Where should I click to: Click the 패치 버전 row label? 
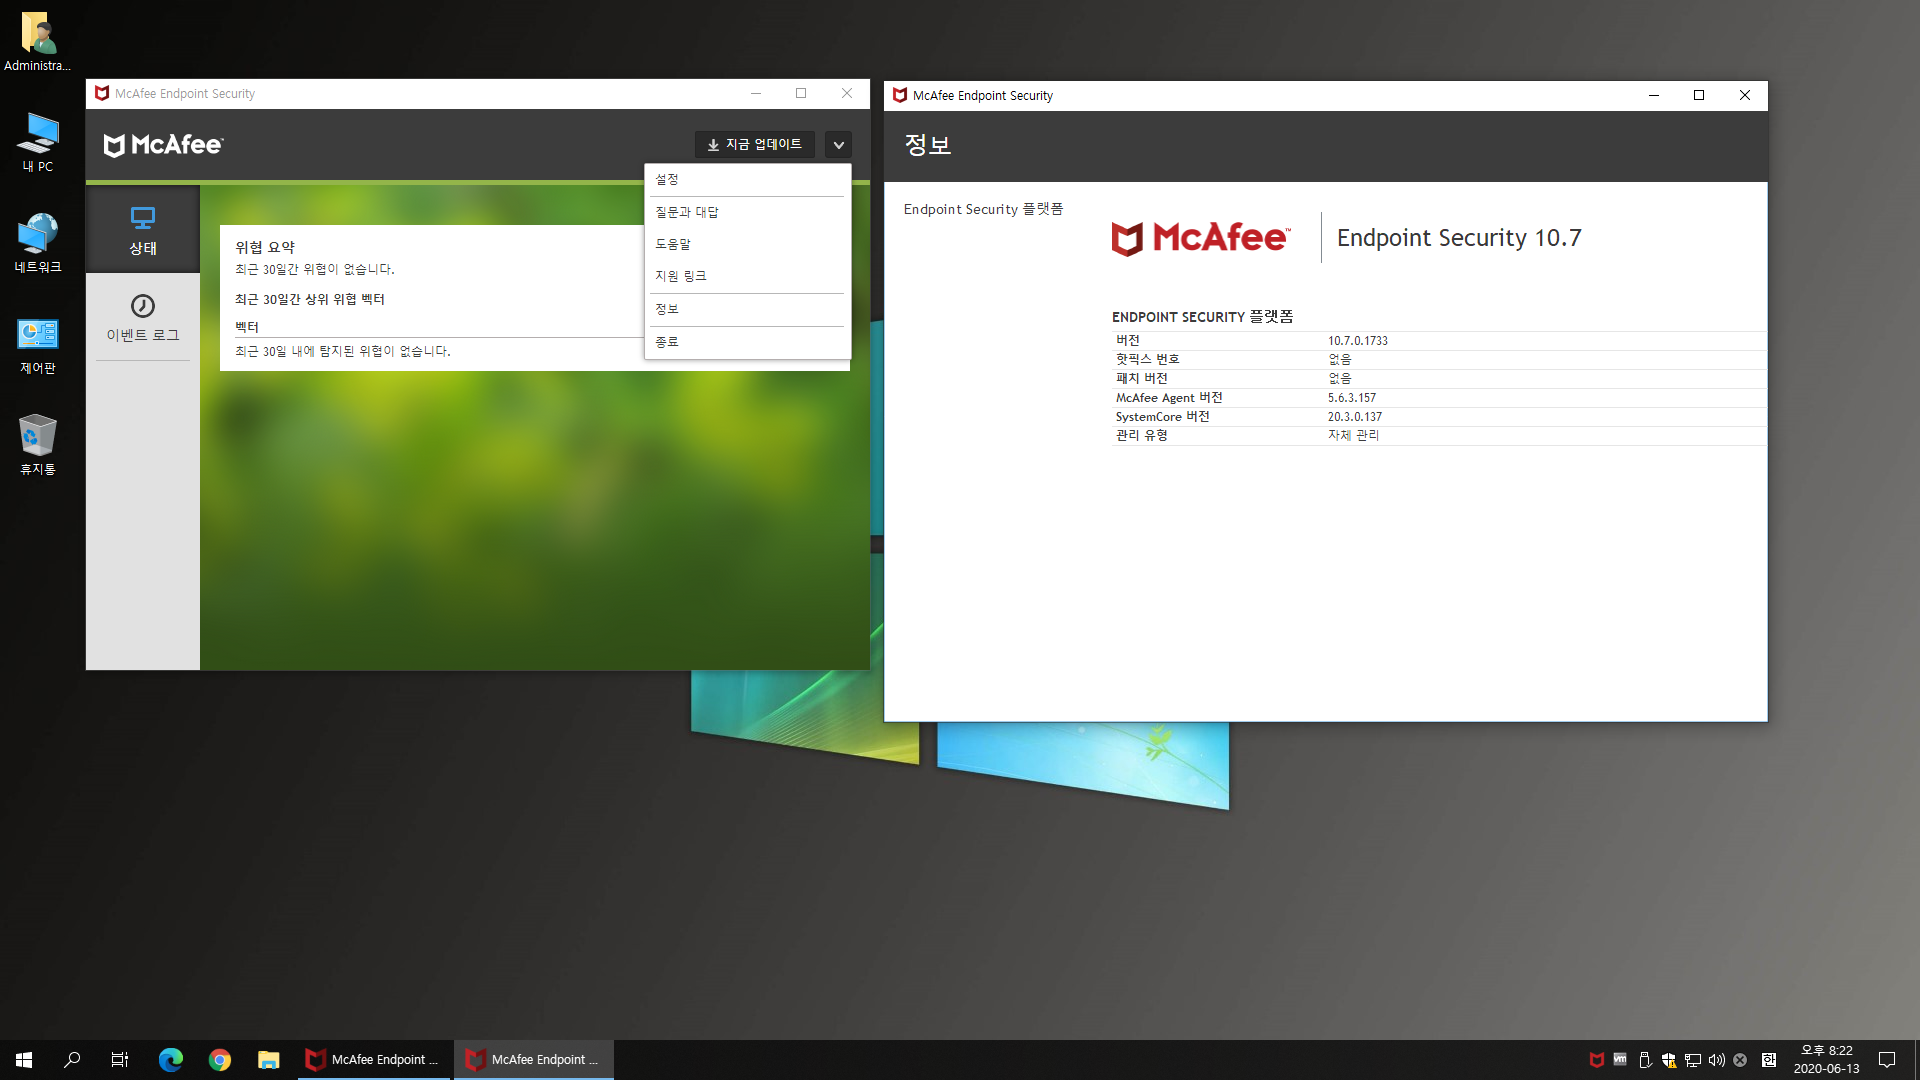pyautogui.click(x=1141, y=378)
